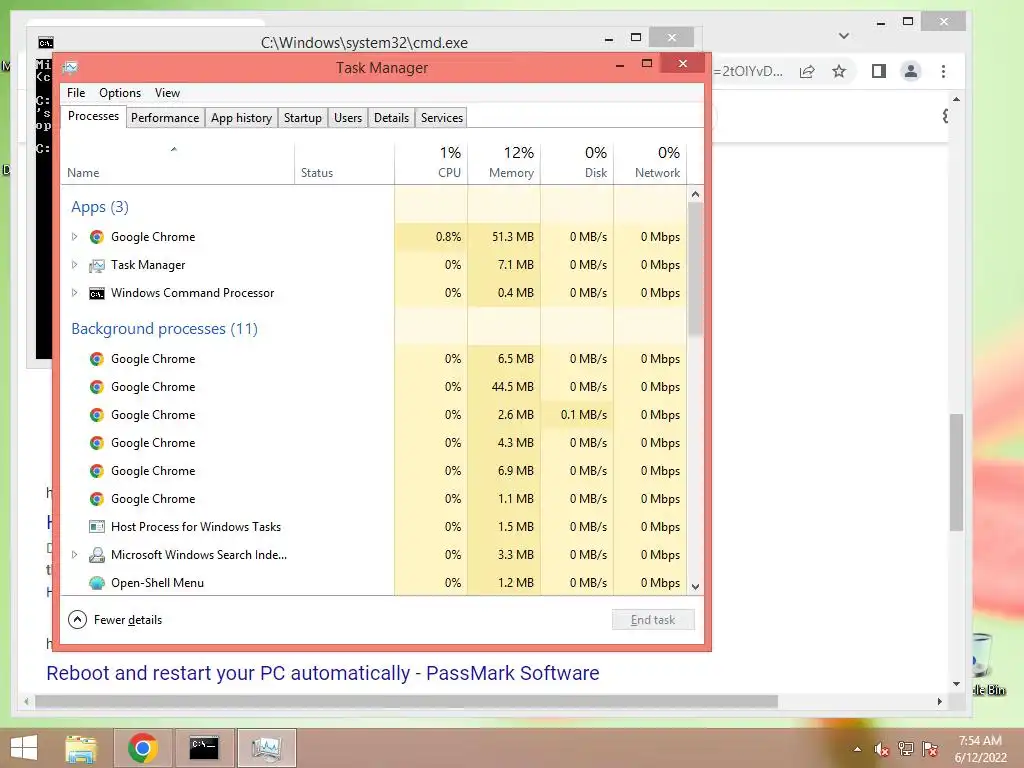
Task: Open the View menu
Action: [167, 93]
